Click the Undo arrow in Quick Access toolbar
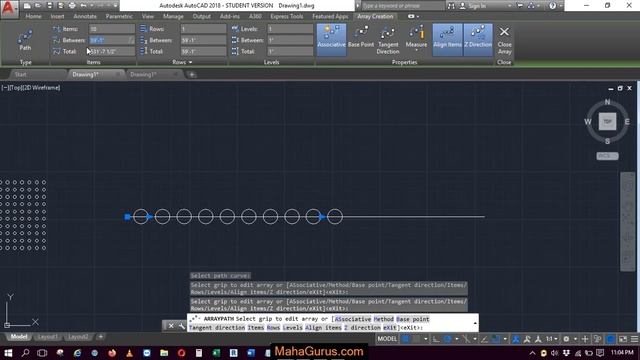This screenshot has height=360, width=640. coord(84,6)
